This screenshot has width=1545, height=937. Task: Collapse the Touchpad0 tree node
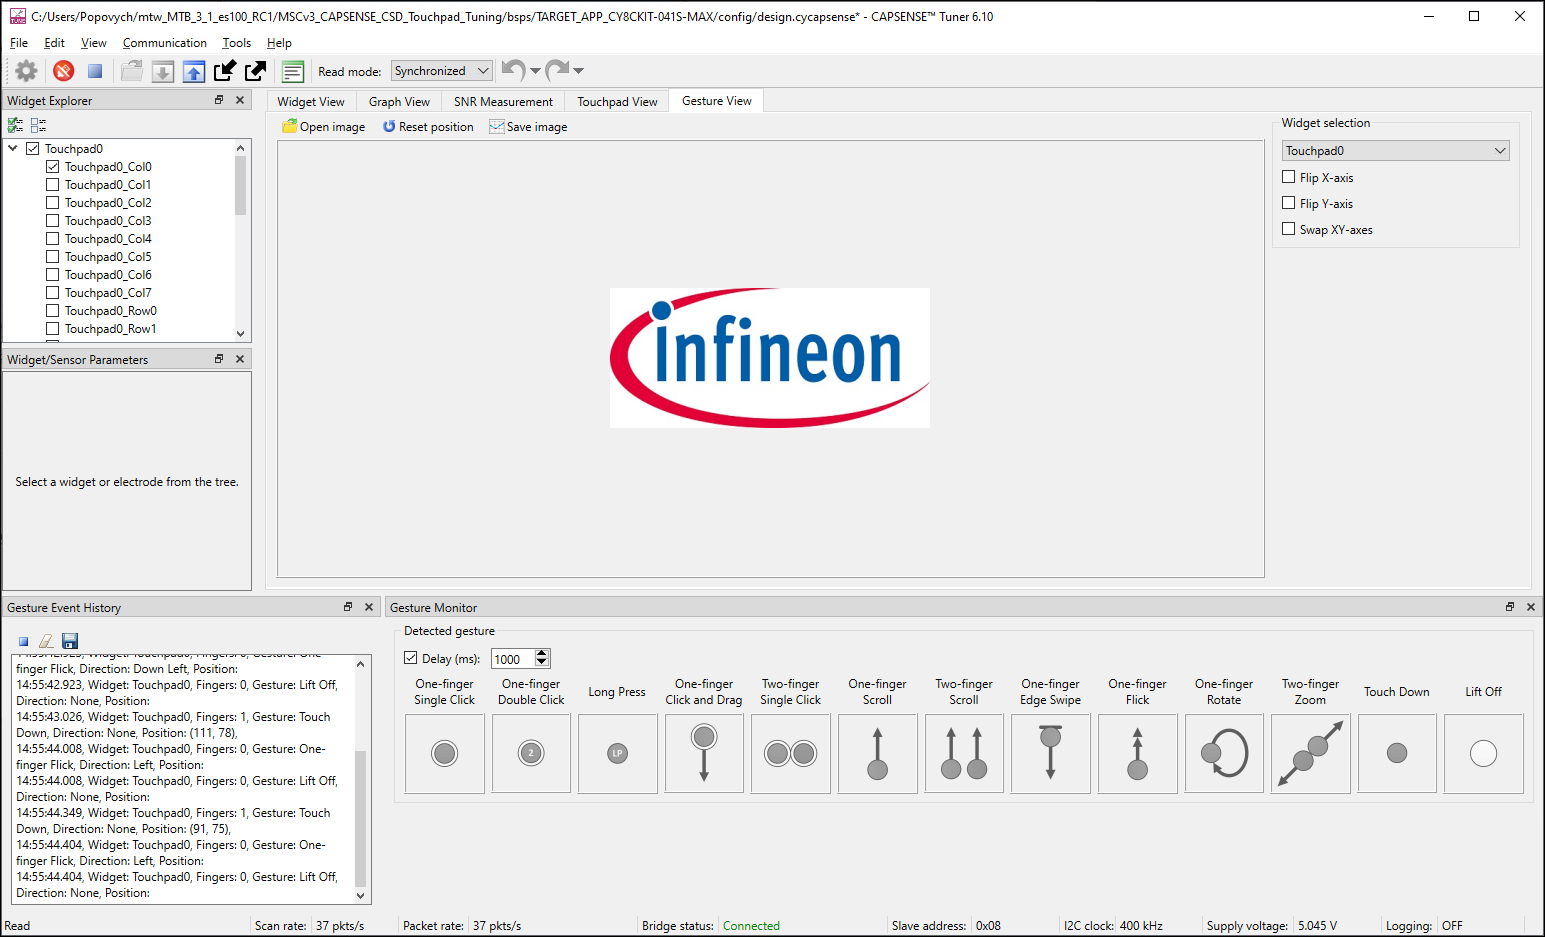(13, 149)
